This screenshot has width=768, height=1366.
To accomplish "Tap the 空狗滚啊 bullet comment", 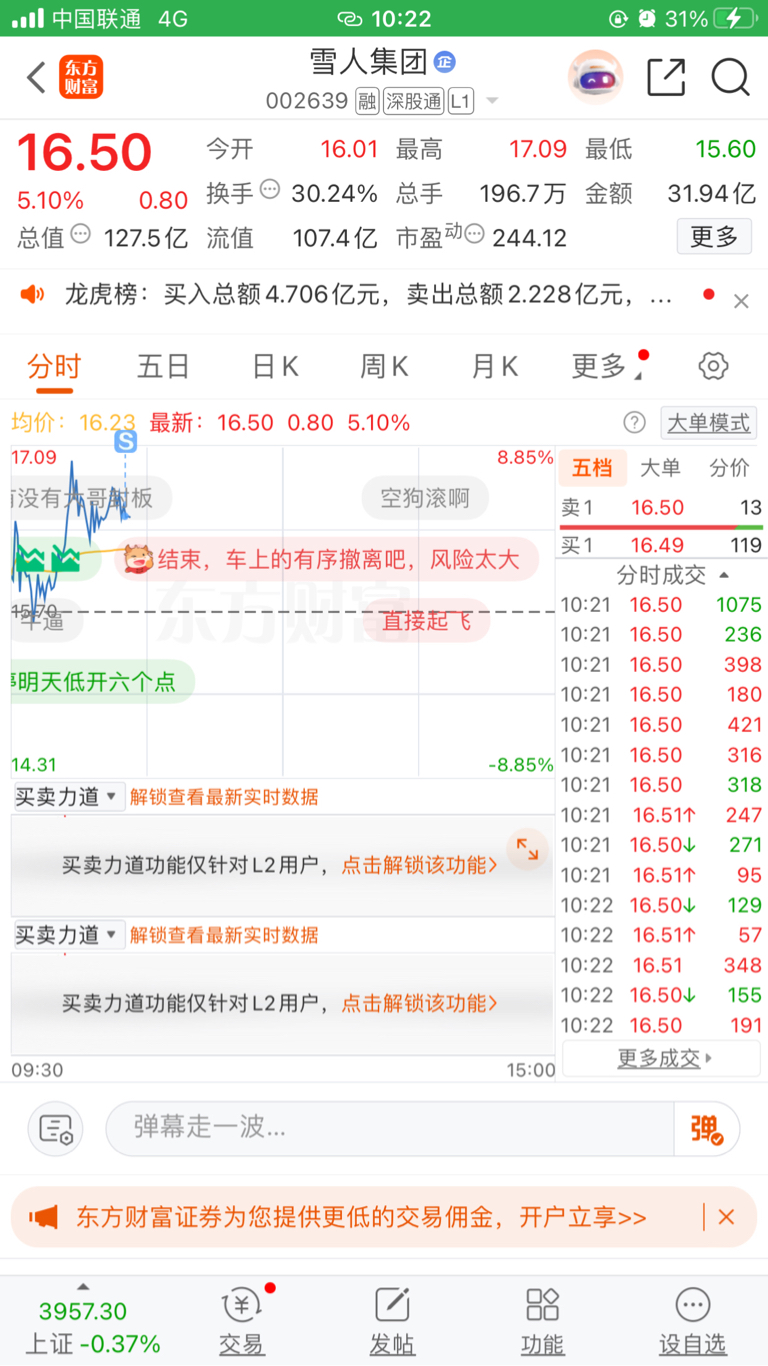I will click(425, 497).
